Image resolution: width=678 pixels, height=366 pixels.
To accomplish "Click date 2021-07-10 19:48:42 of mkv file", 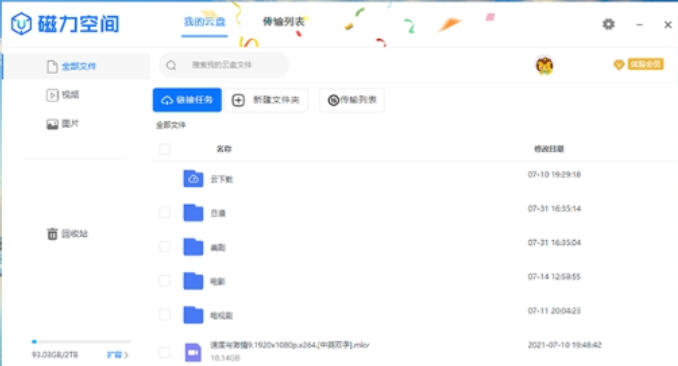I will click(x=565, y=345).
